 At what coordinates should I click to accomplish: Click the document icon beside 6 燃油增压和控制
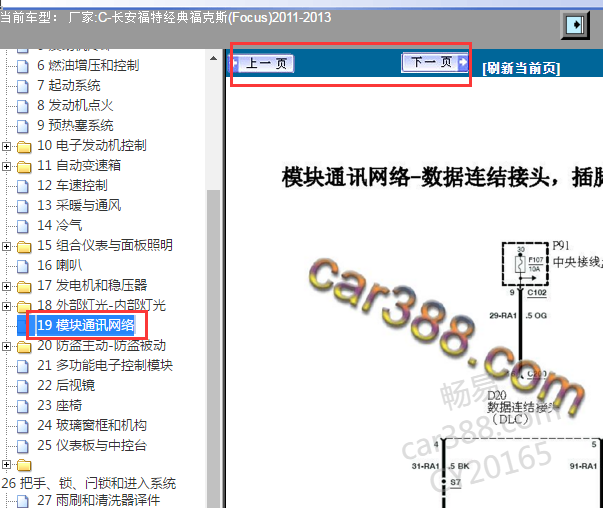(x=23, y=66)
